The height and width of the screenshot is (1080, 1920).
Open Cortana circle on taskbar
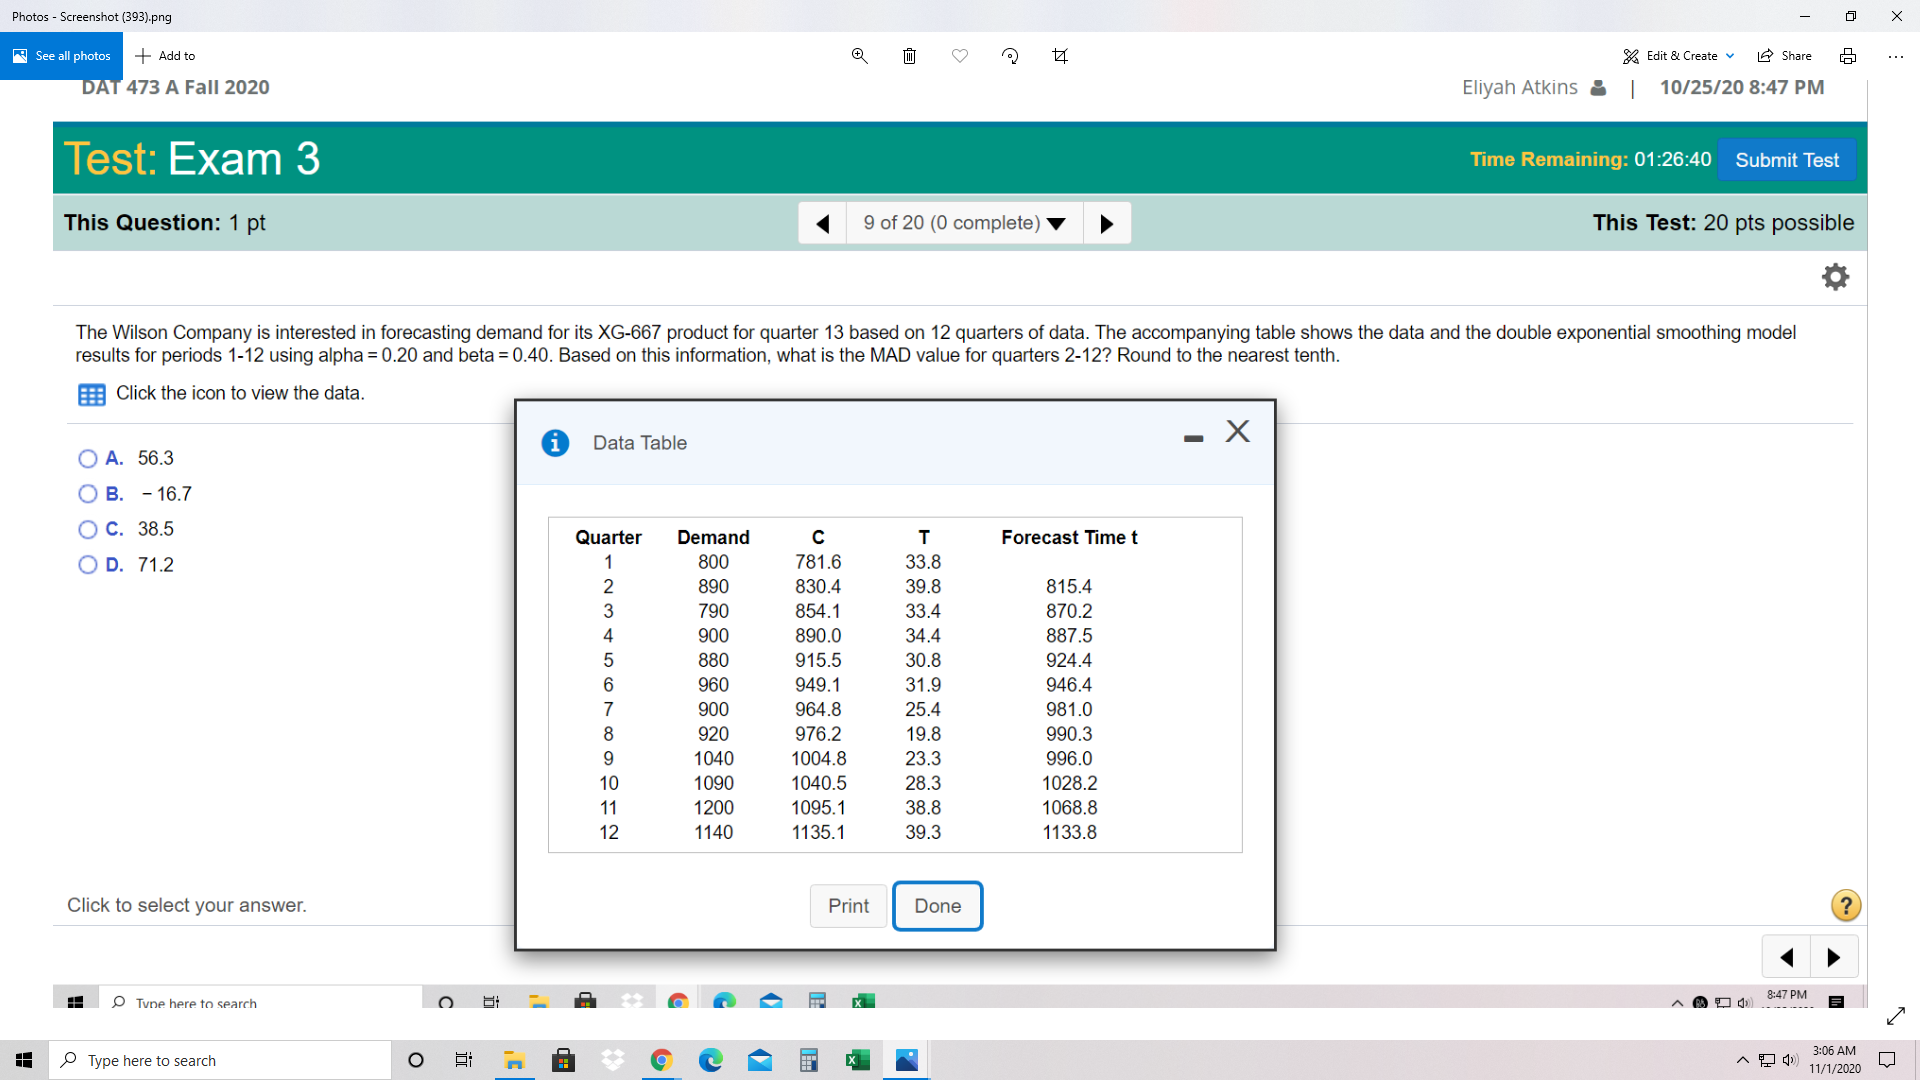pos(416,1060)
